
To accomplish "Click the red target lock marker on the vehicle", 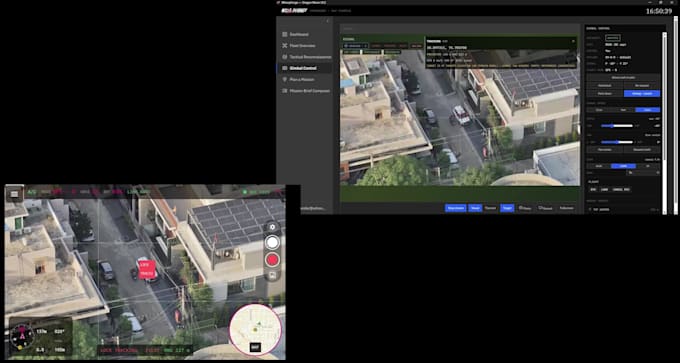I will [147, 269].
